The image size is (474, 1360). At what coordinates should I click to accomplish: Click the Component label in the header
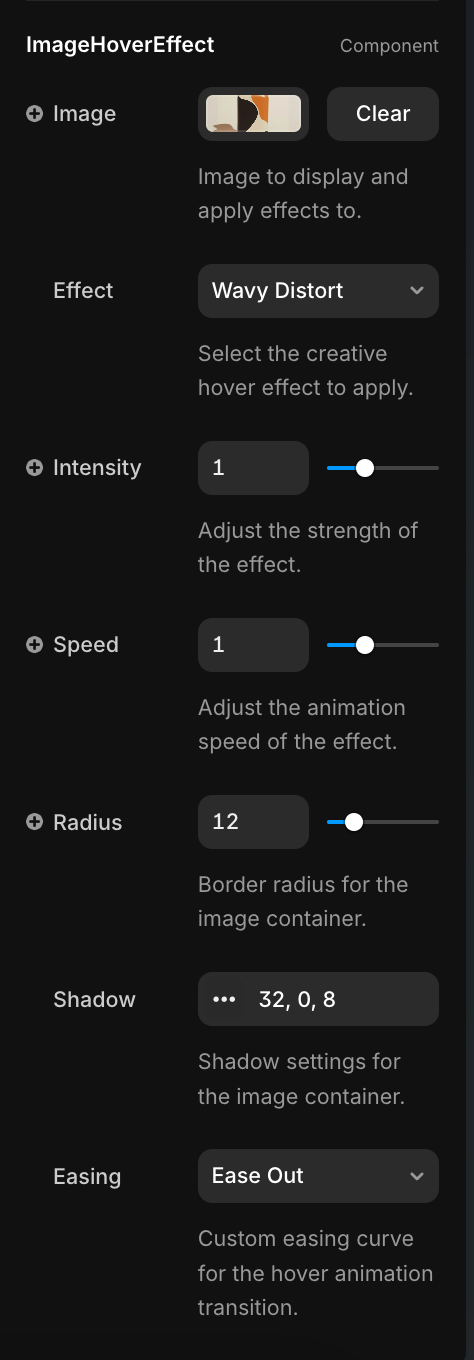pyautogui.click(x=389, y=46)
